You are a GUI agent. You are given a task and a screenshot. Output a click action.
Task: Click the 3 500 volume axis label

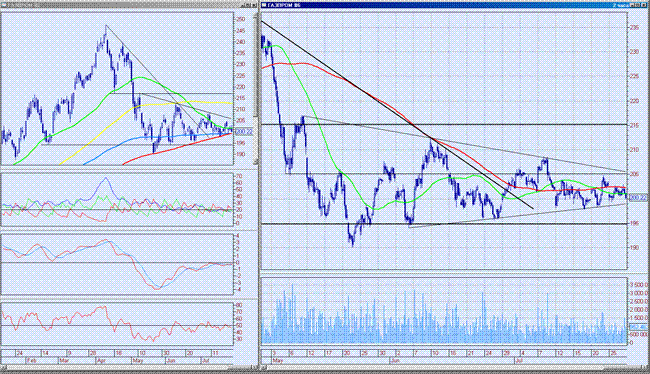[639, 285]
